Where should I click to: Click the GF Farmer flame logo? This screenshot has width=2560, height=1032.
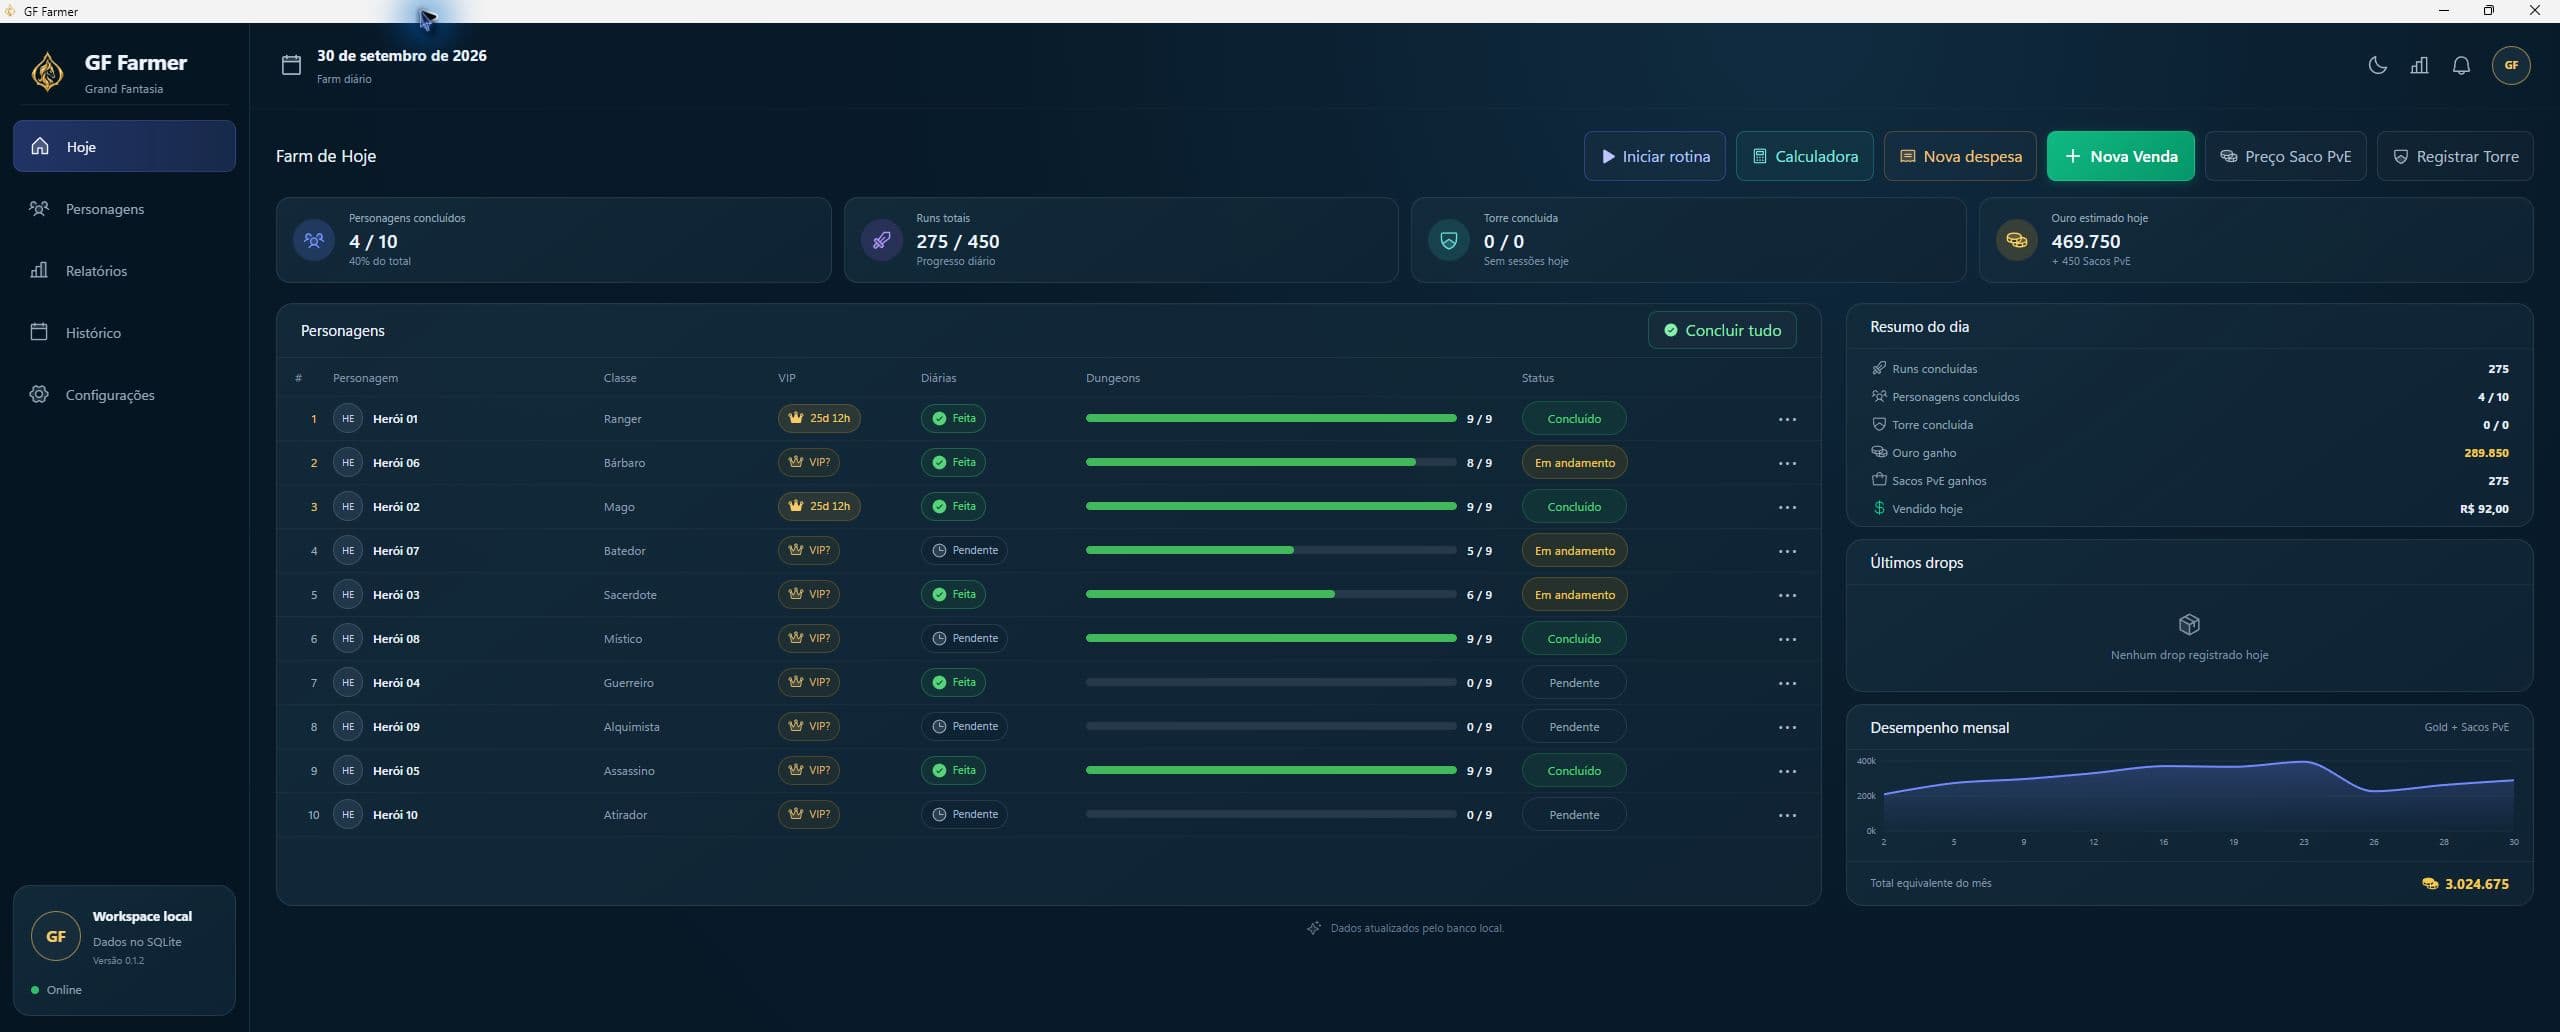coord(47,72)
